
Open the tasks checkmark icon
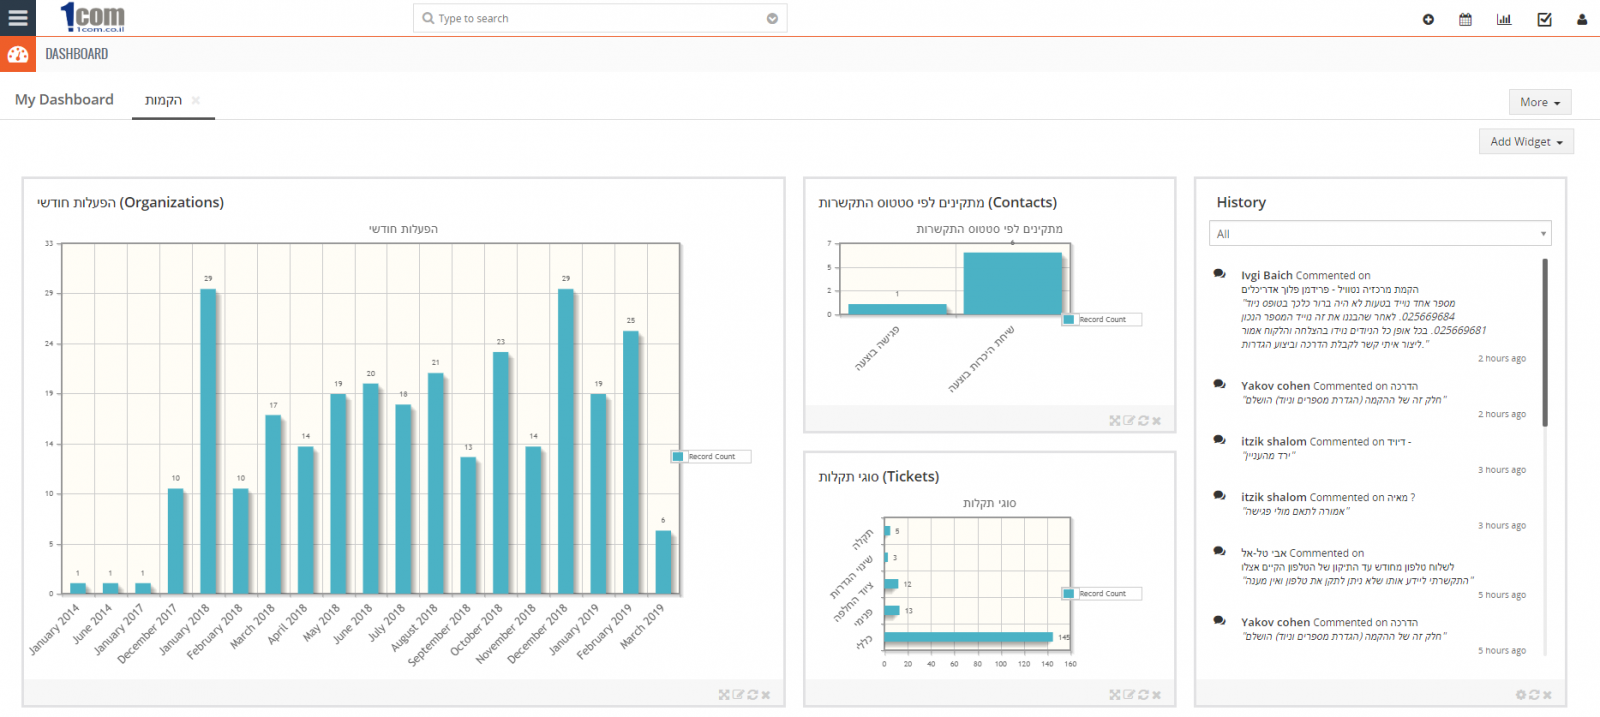[1544, 19]
